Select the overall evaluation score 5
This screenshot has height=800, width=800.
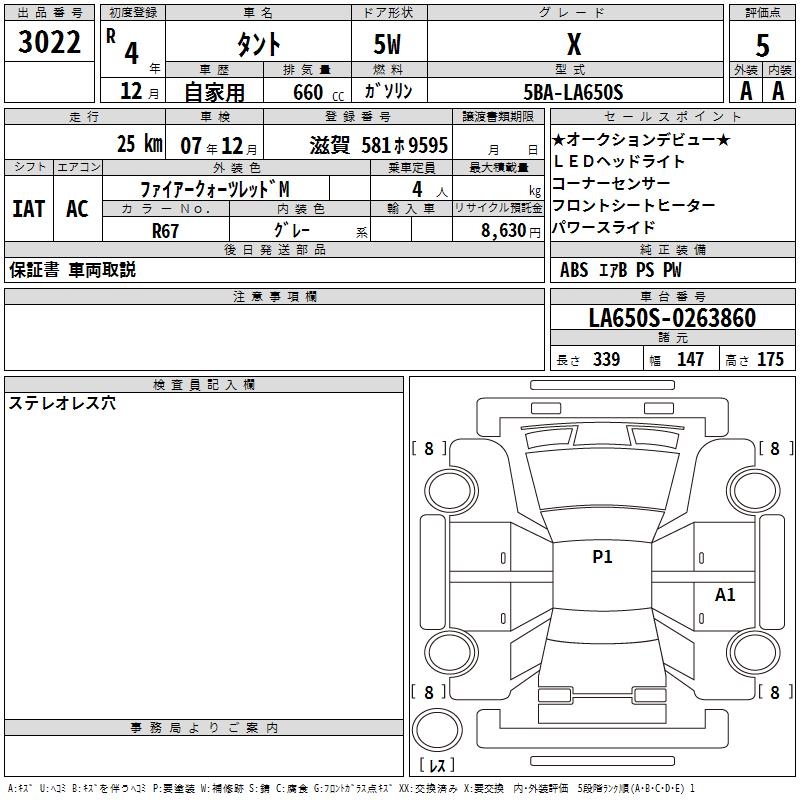pyautogui.click(x=762, y=44)
